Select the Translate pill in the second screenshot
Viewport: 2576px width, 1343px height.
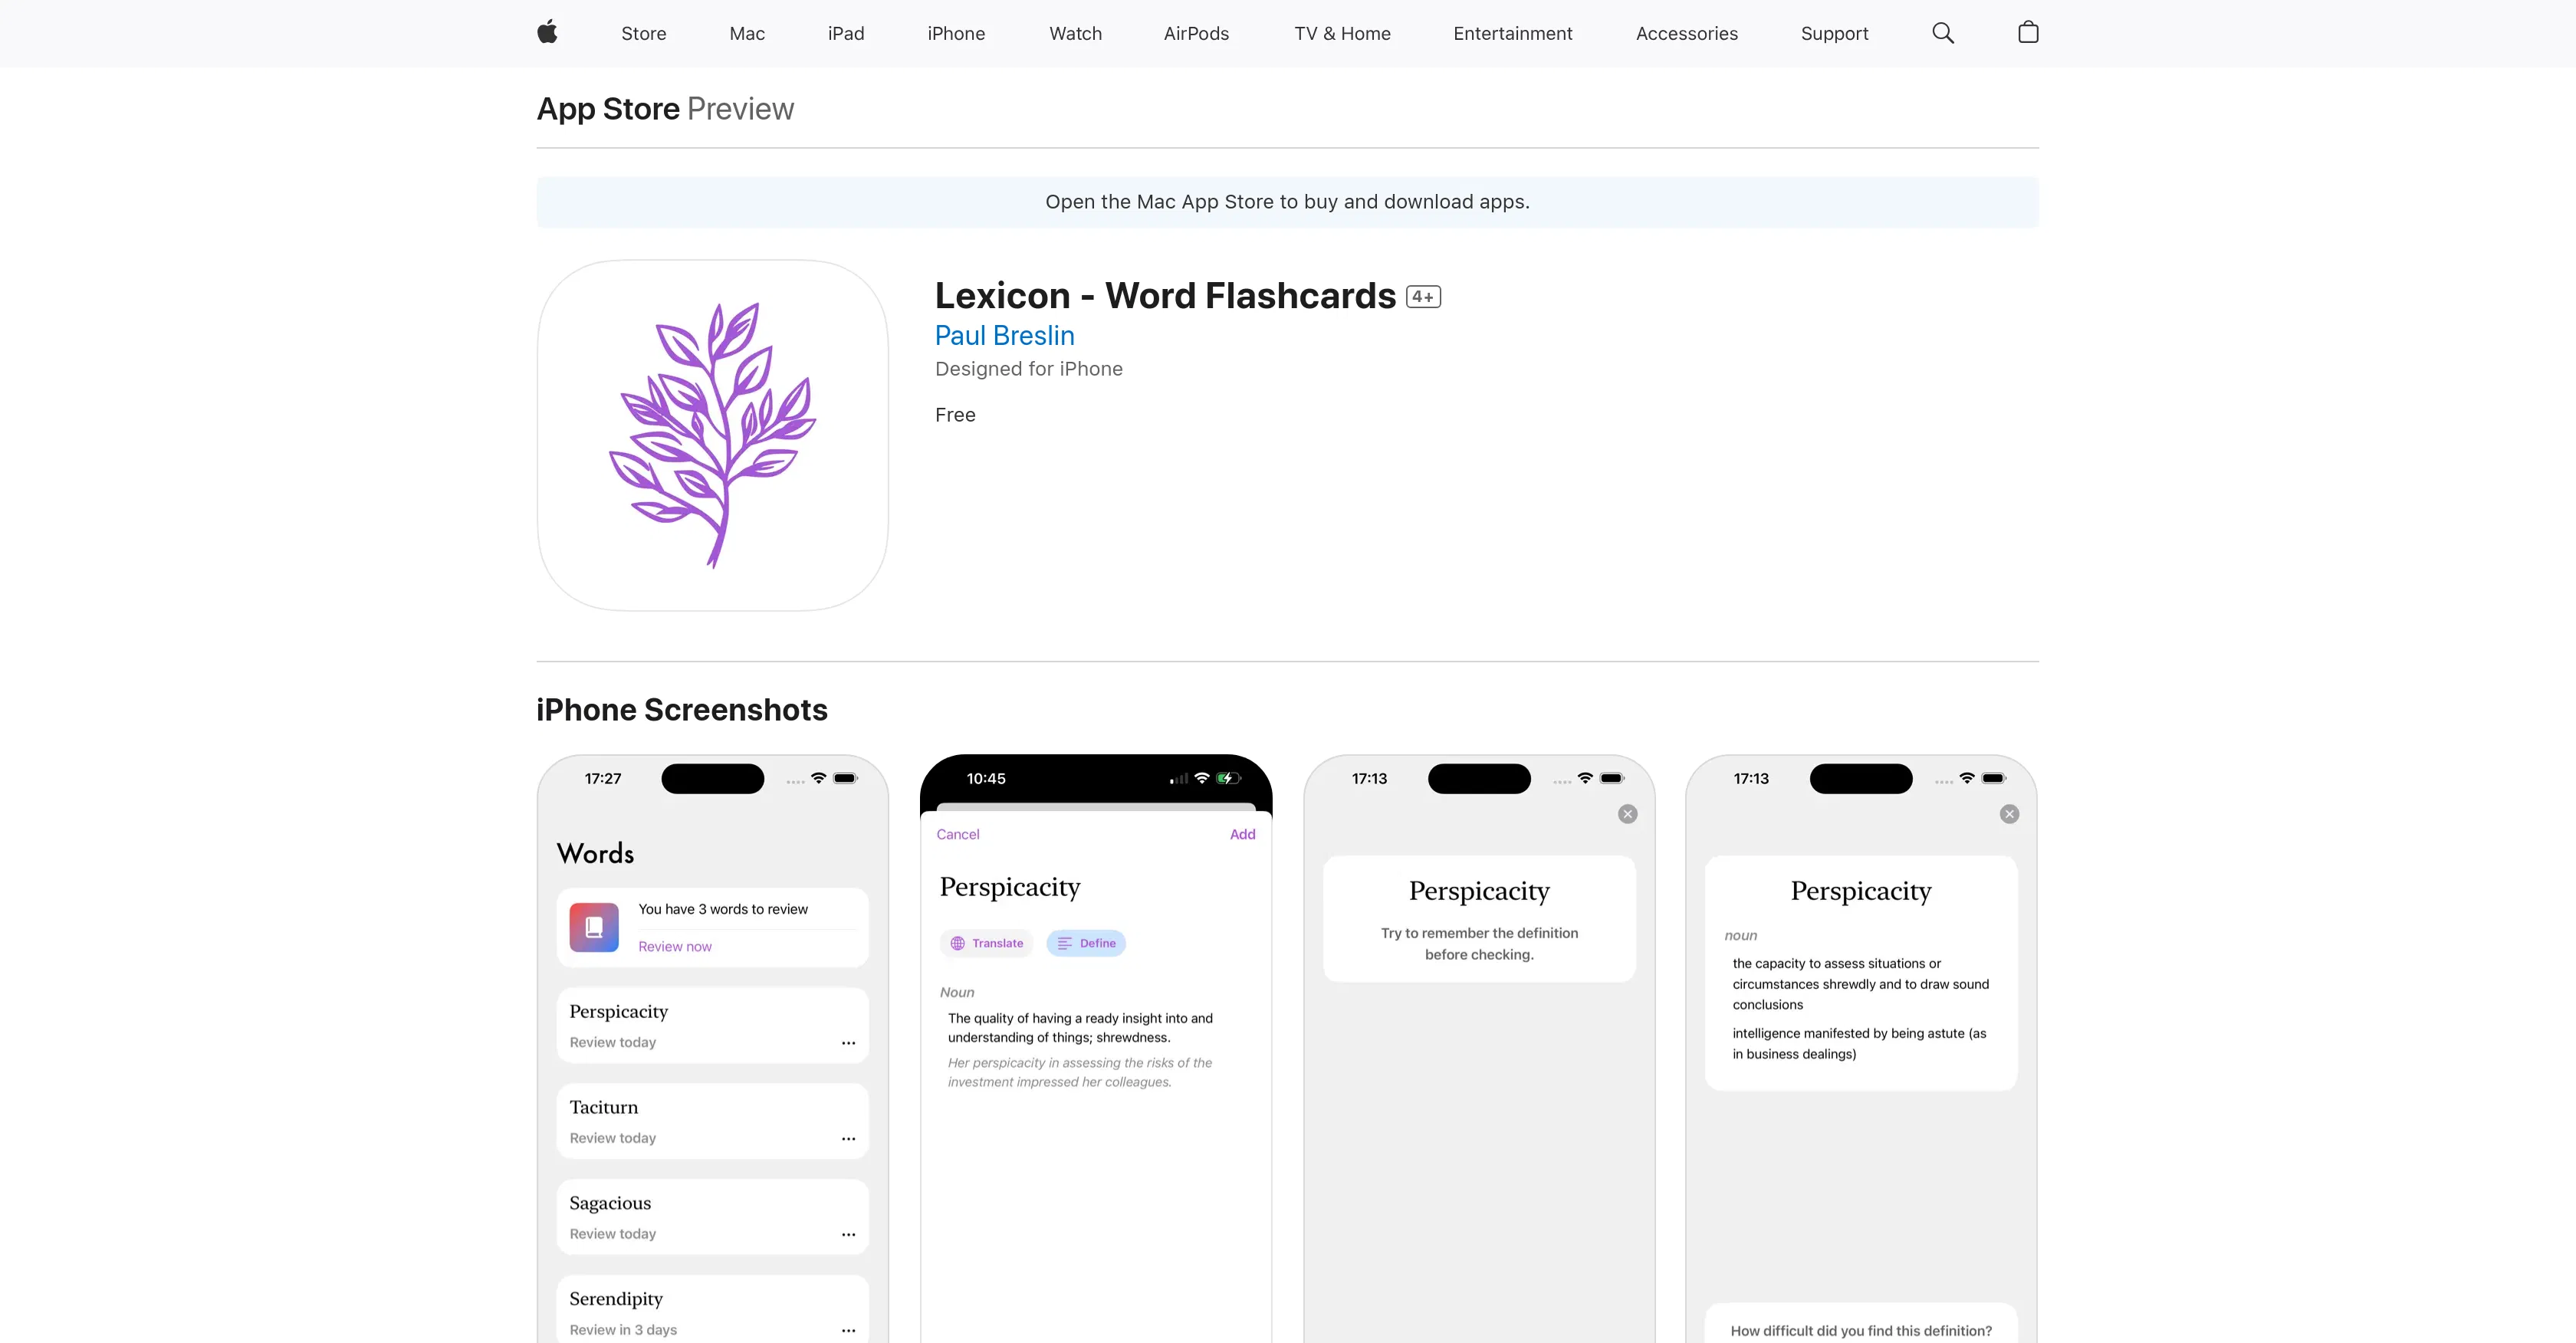point(987,943)
